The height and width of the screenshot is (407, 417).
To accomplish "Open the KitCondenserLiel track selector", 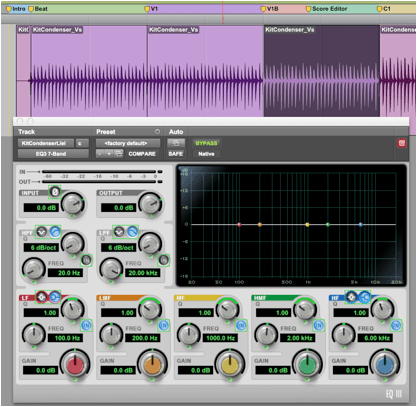I will 46,143.
